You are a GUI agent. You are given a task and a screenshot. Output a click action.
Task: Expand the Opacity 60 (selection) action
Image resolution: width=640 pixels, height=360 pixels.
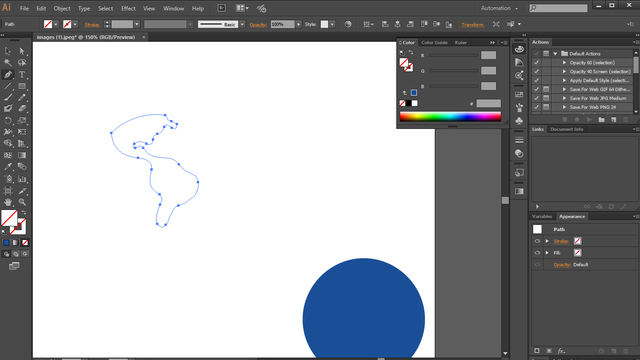[x=564, y=62]
